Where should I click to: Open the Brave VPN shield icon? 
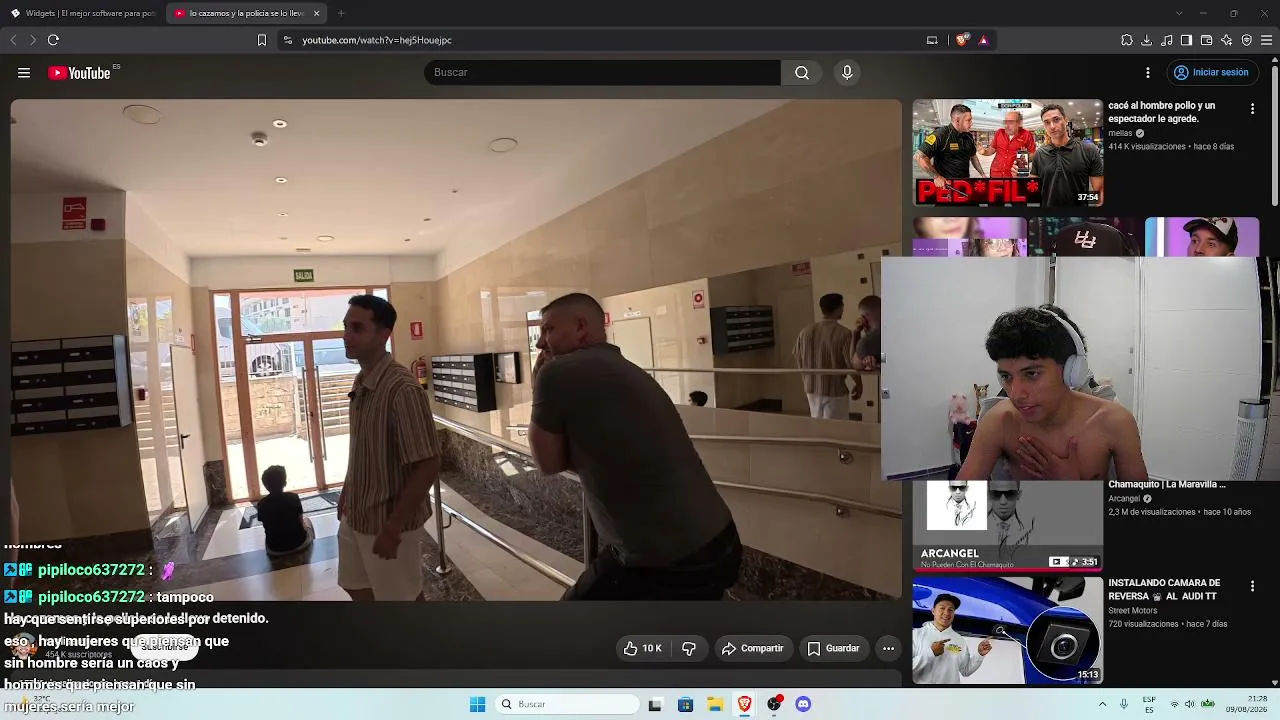[x=1247, y=40]
